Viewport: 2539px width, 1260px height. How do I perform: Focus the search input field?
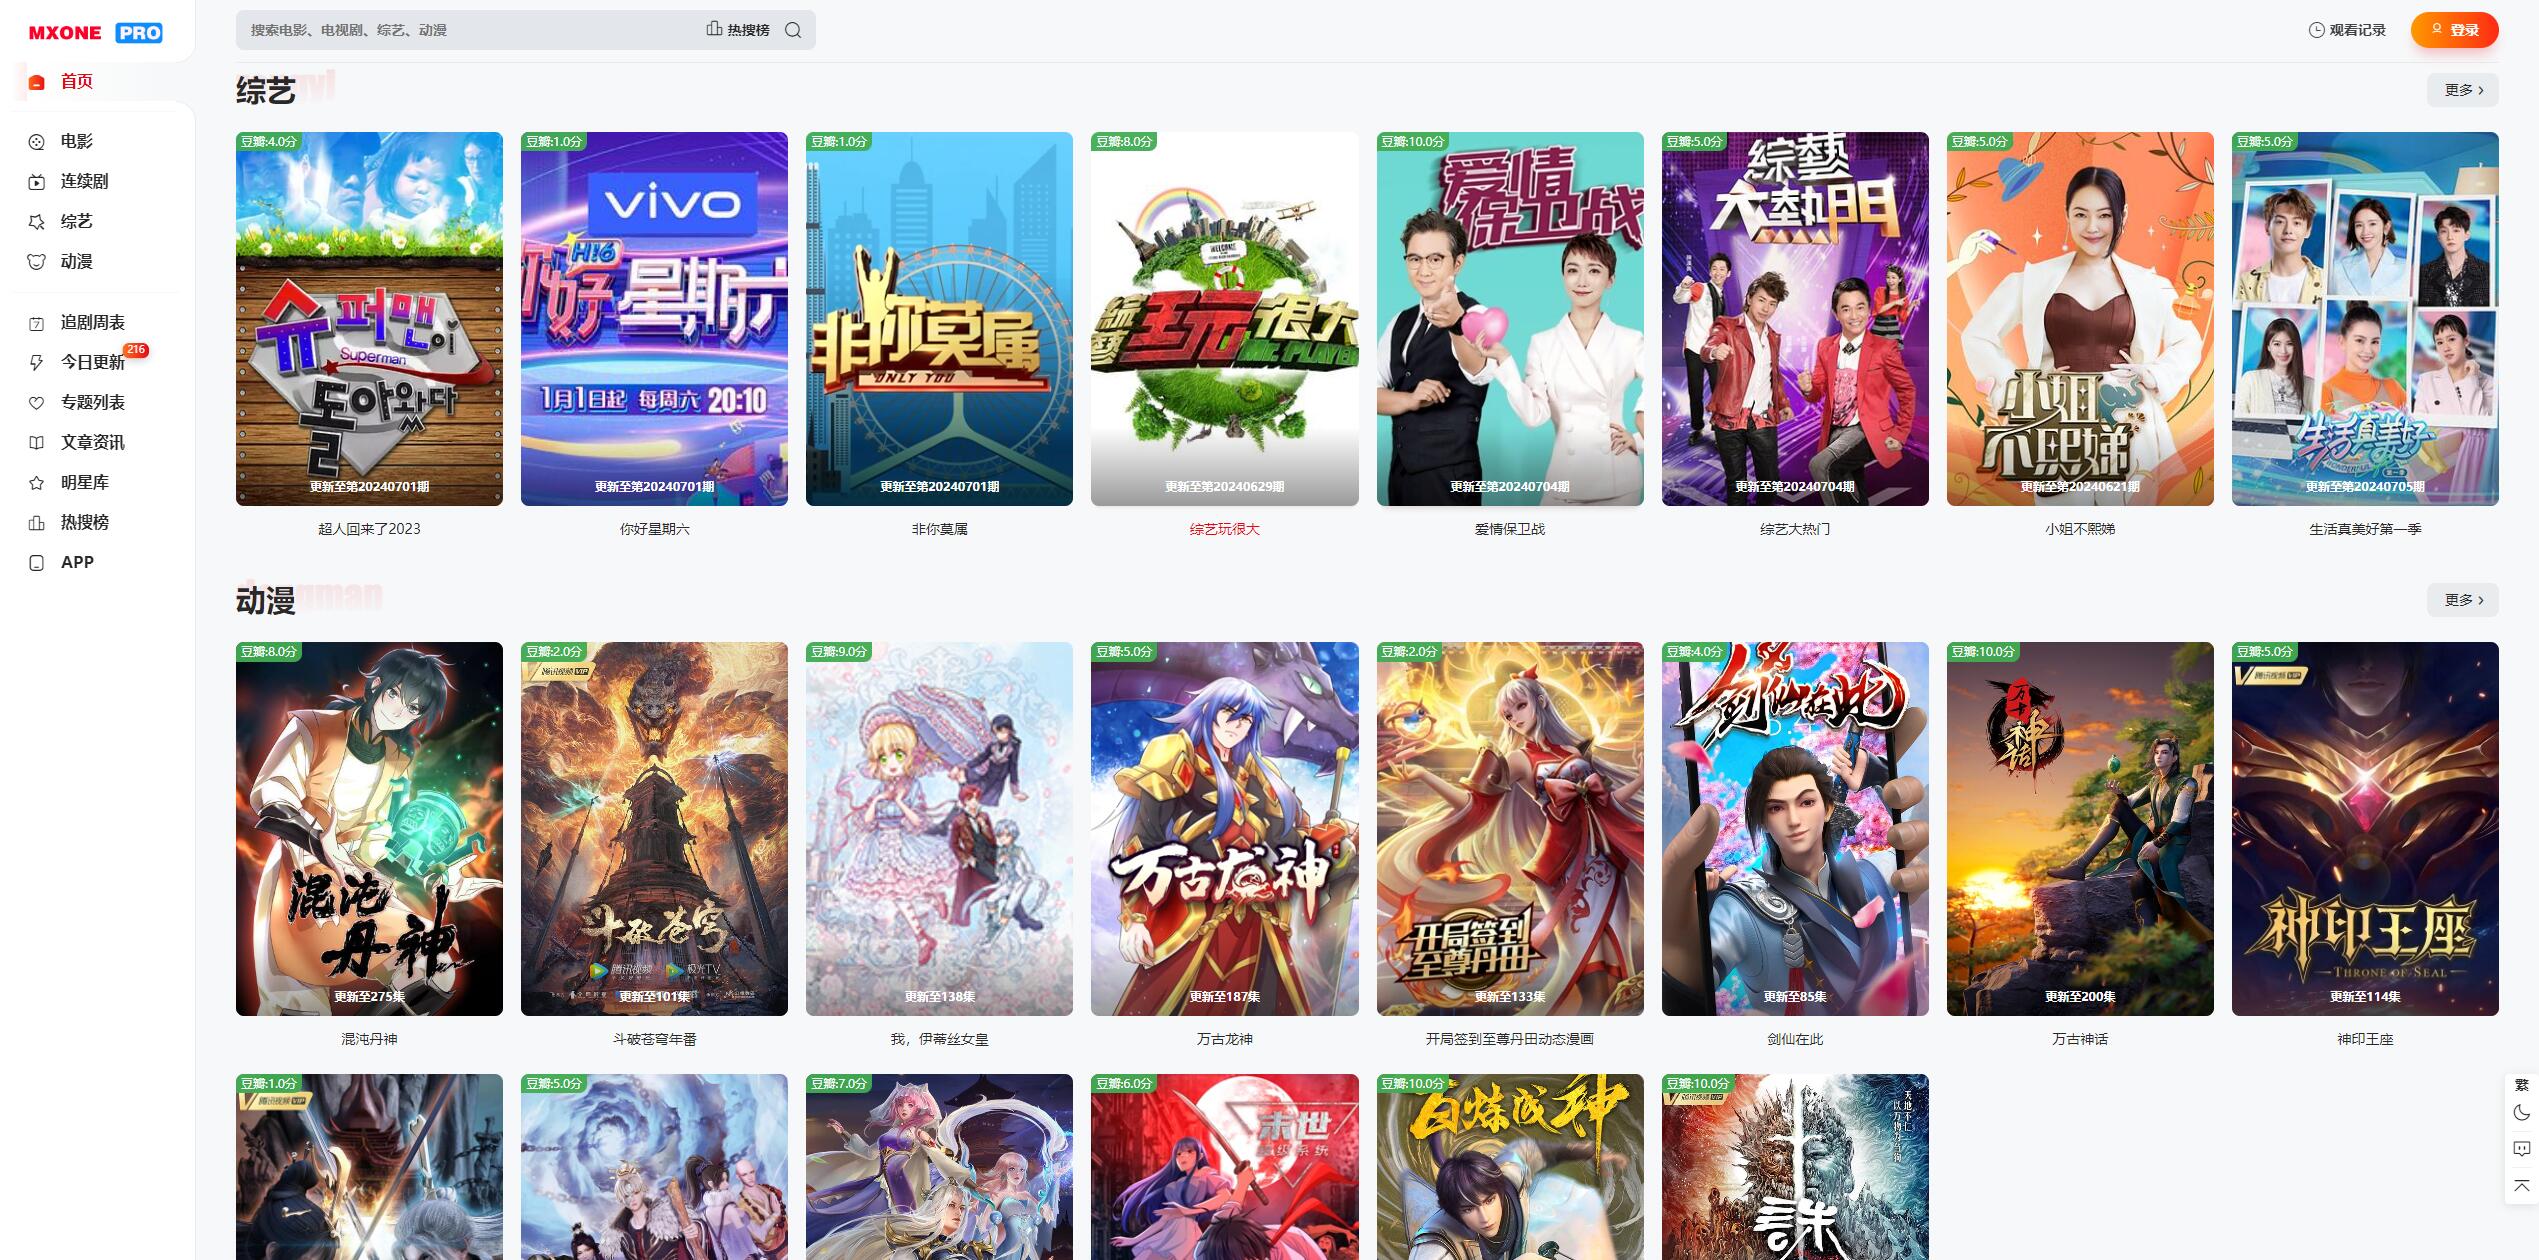(470, 30)
